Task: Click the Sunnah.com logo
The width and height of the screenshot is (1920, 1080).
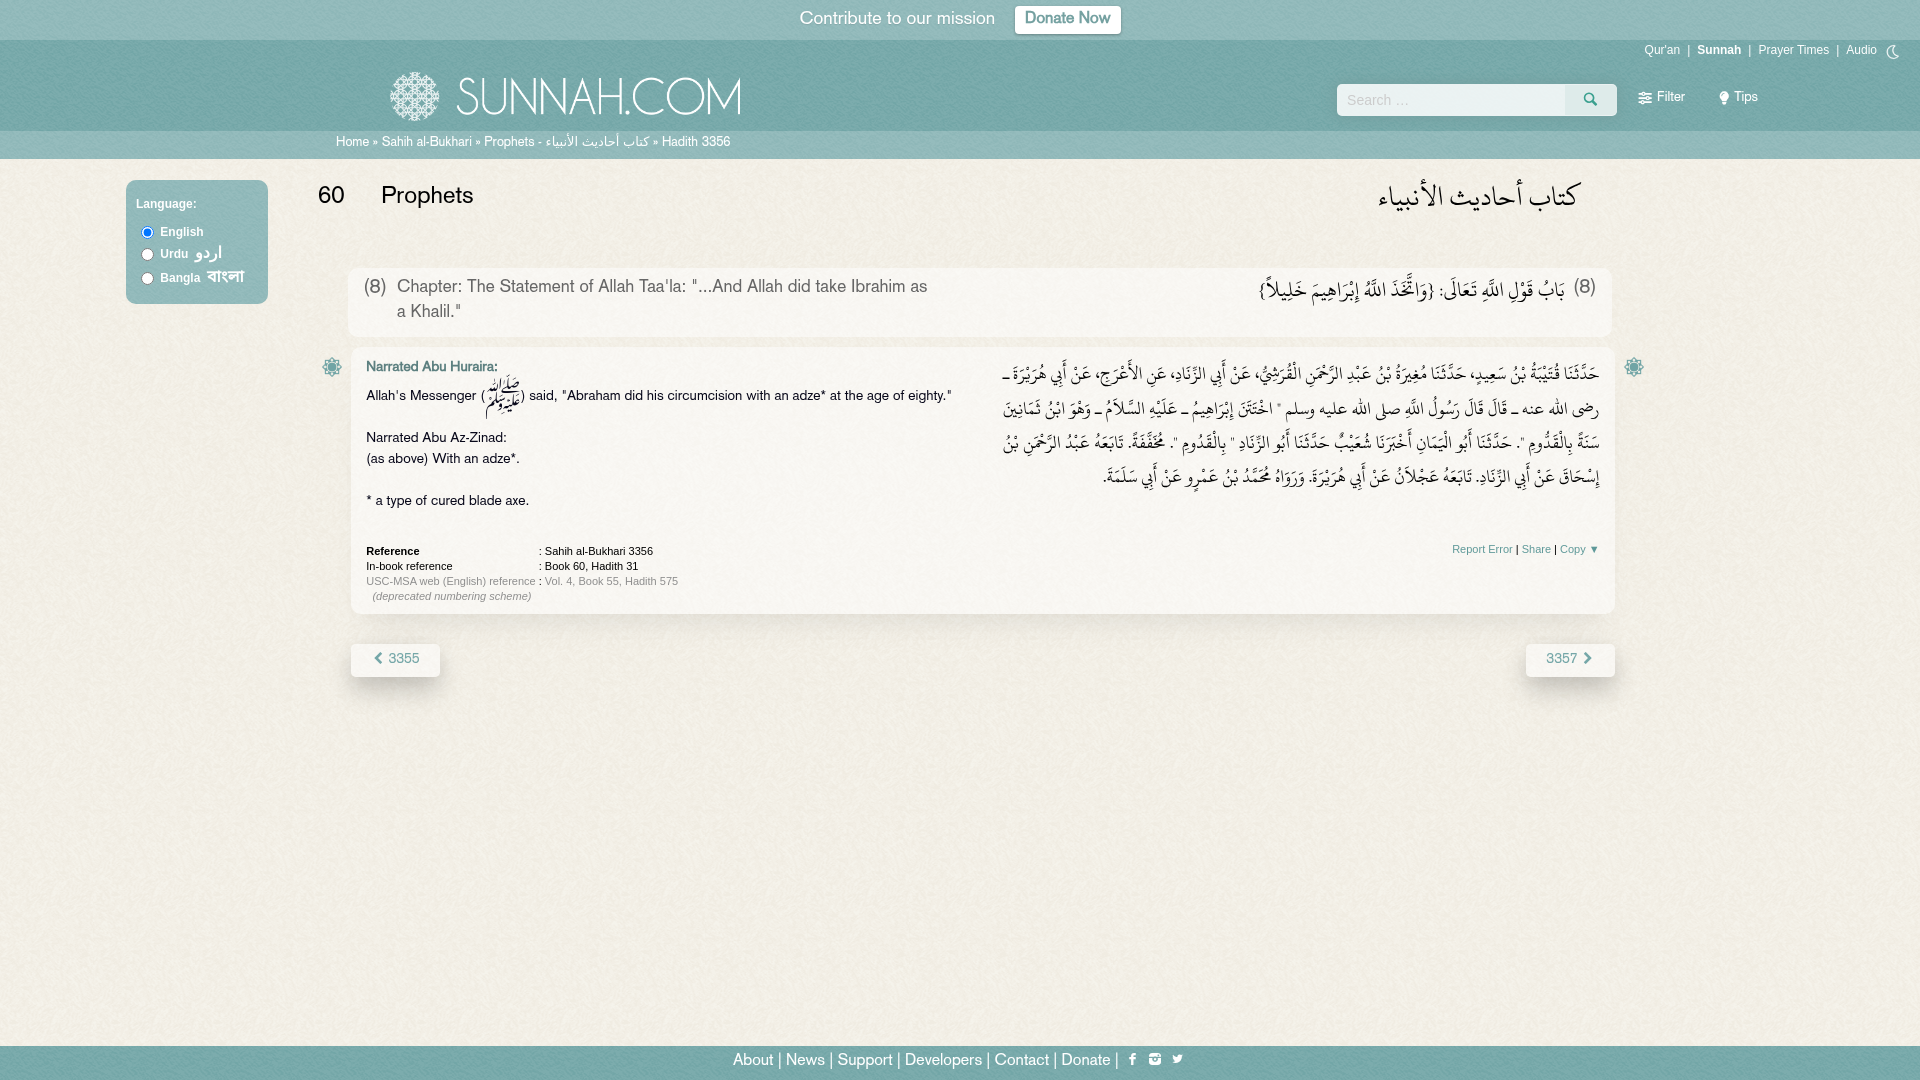Action: coord(565,97)
